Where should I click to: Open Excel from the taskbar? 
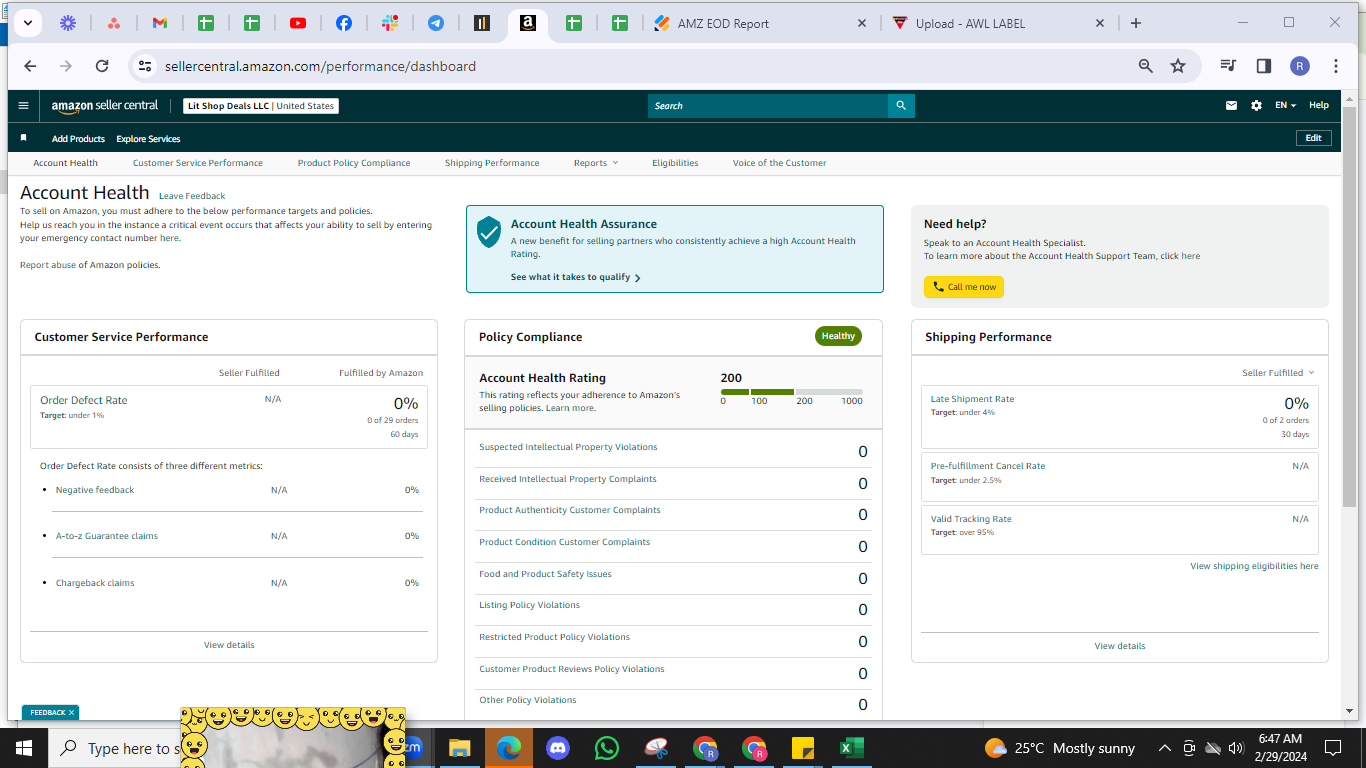pos(851,748)
